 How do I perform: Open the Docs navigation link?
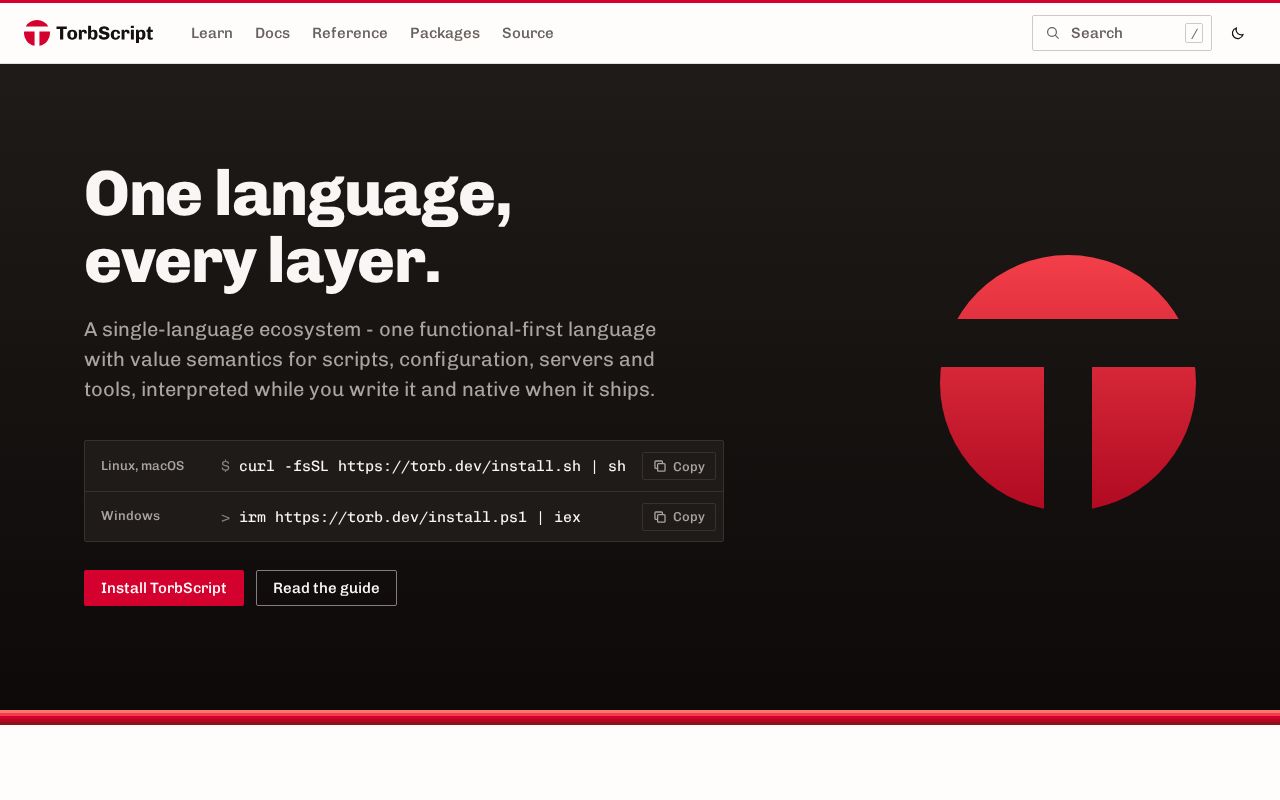[x=272, y=33]
